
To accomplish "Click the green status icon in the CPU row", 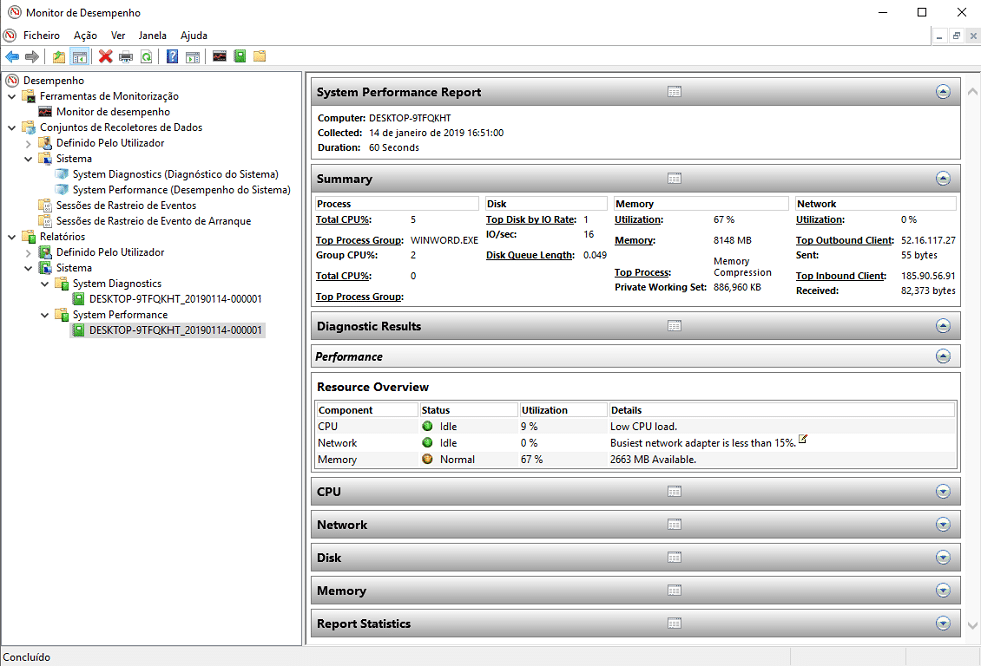I will click(427, 426).
